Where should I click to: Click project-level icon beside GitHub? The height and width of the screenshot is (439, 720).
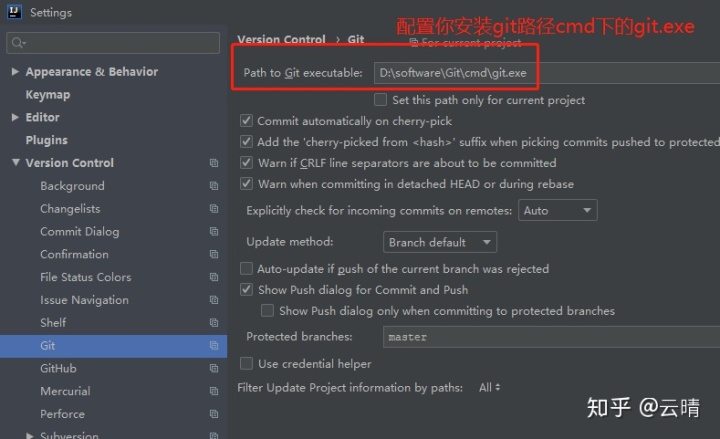214,368
